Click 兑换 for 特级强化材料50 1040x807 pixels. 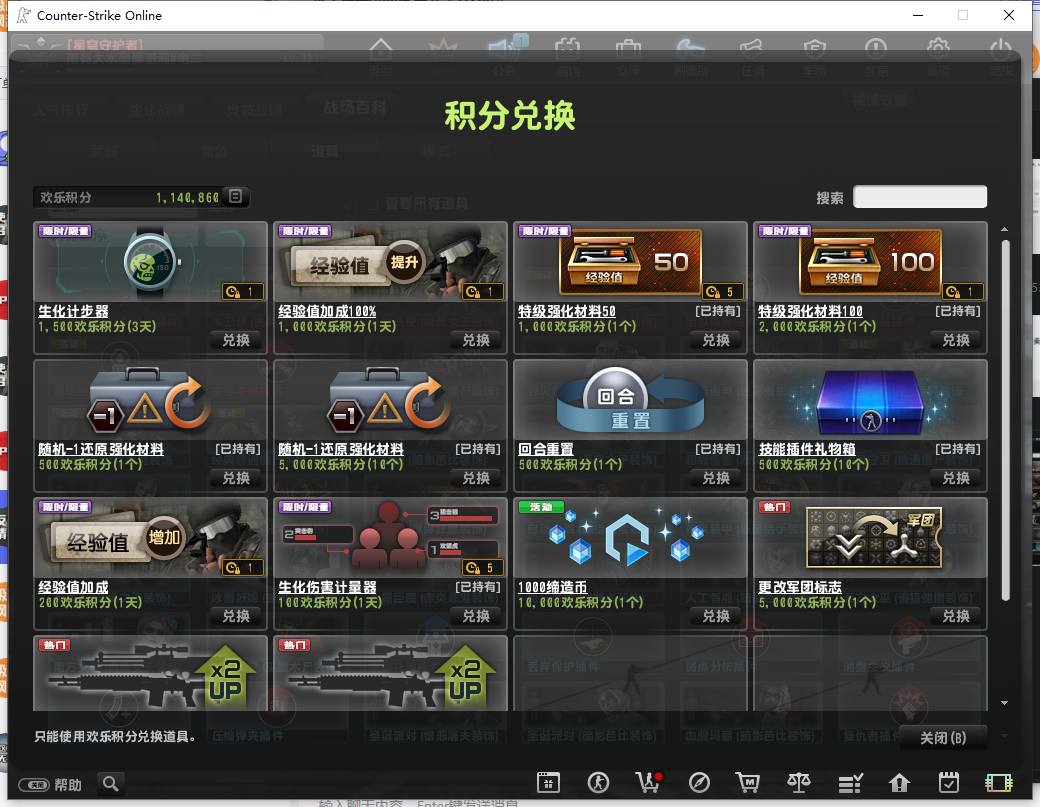click(x=716, y=340)
